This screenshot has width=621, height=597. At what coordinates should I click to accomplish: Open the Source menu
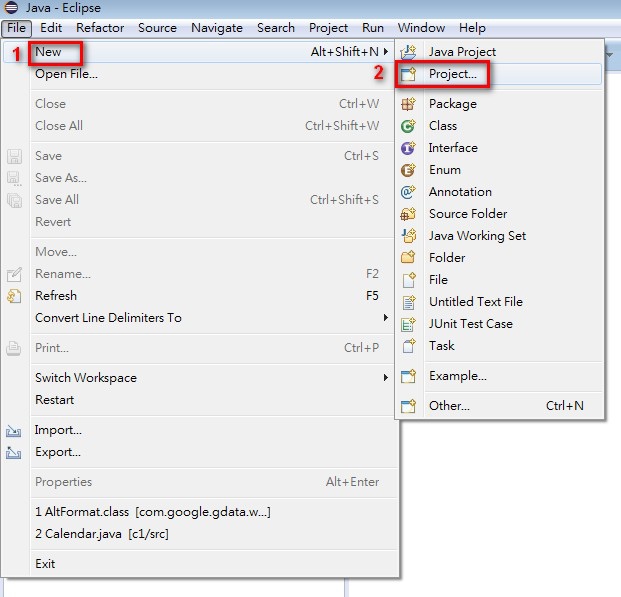click(x=157, y=28)
